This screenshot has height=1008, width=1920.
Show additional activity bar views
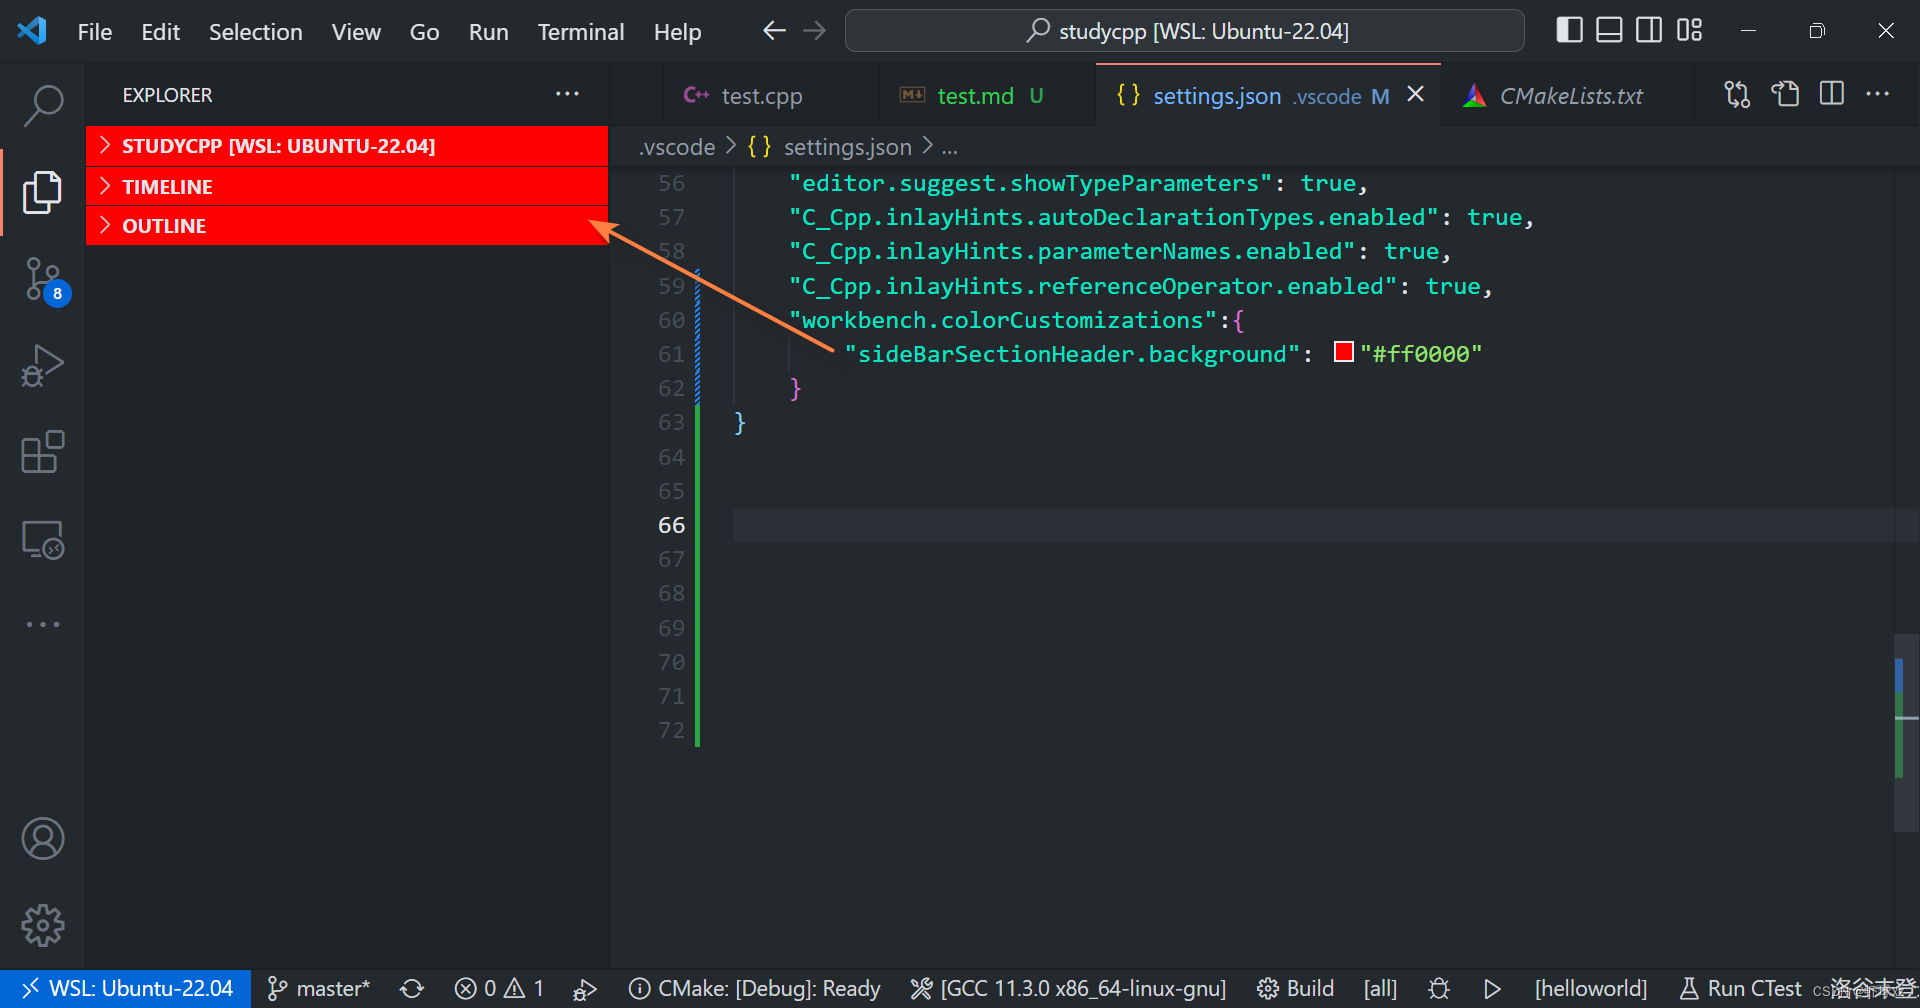pyautogui.click(x=43, y=624)
